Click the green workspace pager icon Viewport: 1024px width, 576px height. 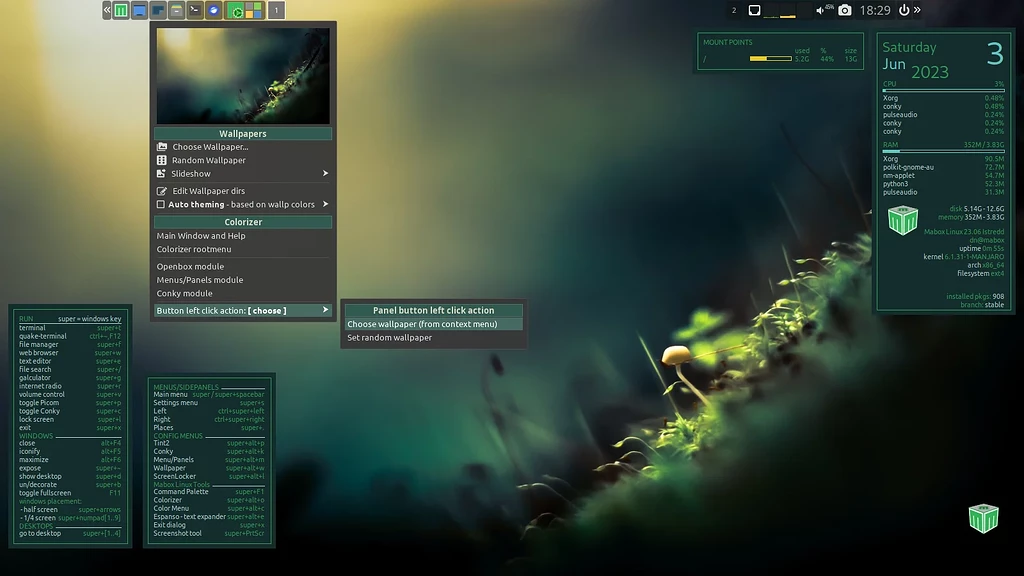pos(236,9)
